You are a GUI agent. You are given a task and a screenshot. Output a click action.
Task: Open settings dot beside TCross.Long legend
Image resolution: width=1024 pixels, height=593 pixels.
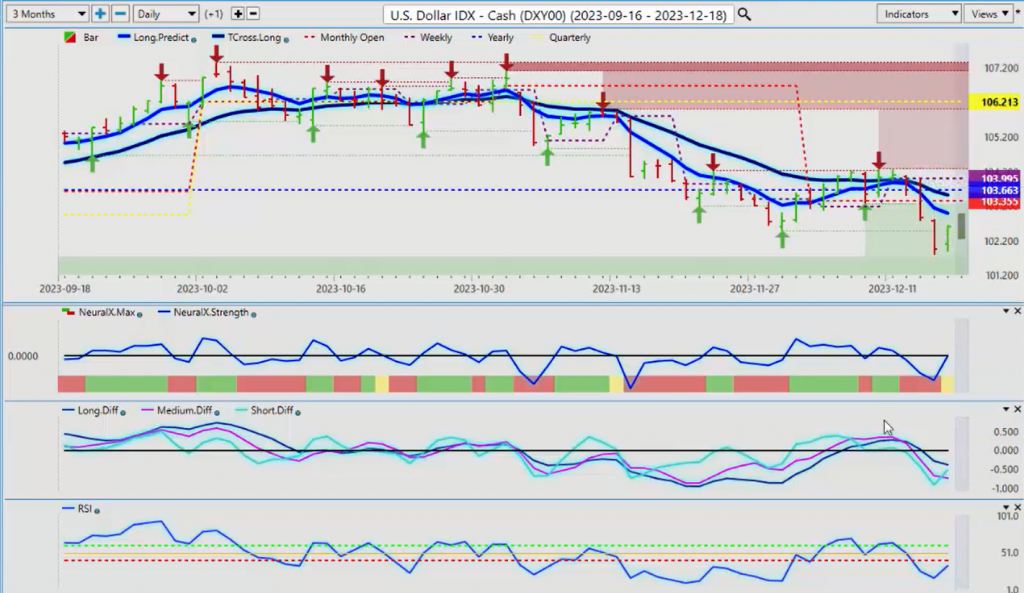pos(288,39)
